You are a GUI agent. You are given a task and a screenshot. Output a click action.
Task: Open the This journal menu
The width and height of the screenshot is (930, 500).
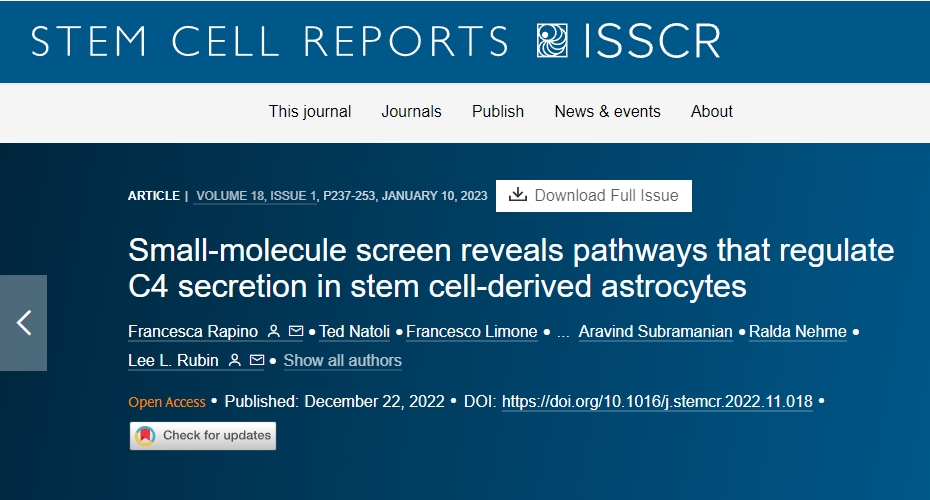310,112
